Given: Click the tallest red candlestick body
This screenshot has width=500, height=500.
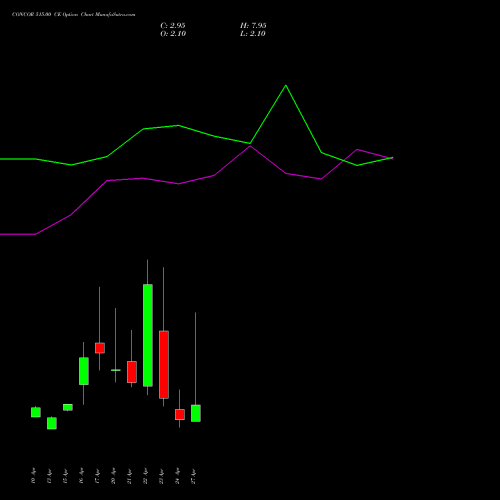Looking at the screenshot, I should 164,365.
